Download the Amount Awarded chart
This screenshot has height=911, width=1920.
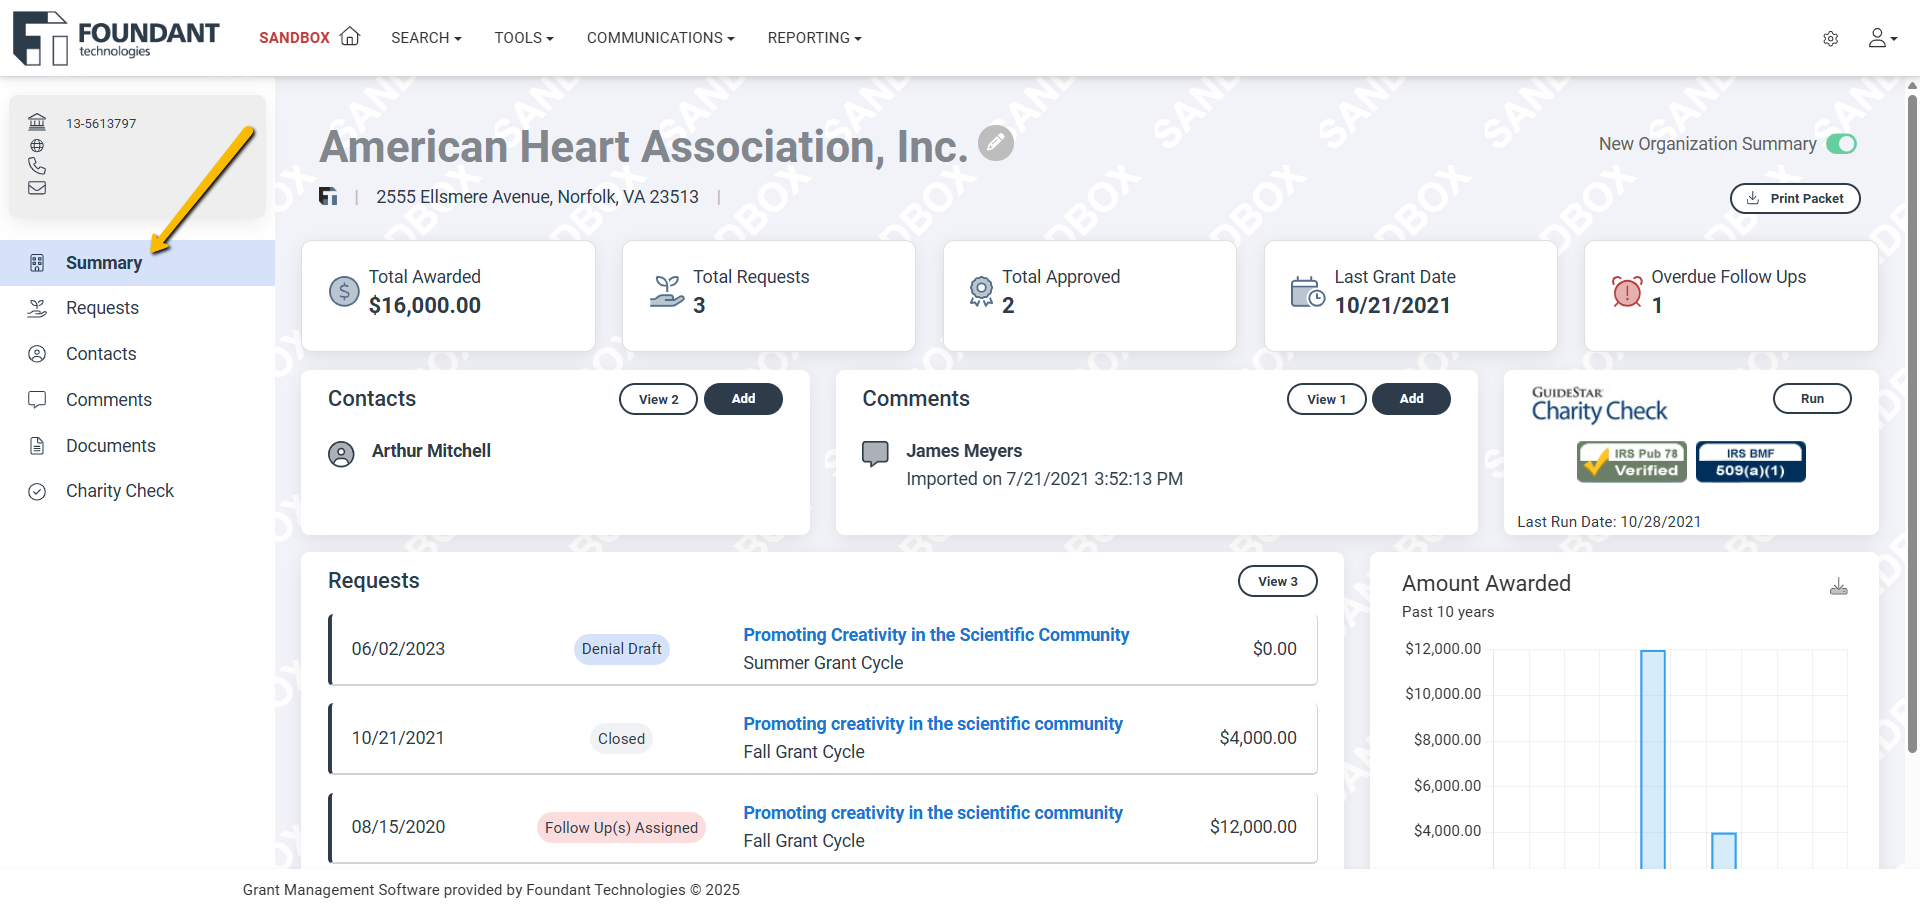pos(1838,586)
